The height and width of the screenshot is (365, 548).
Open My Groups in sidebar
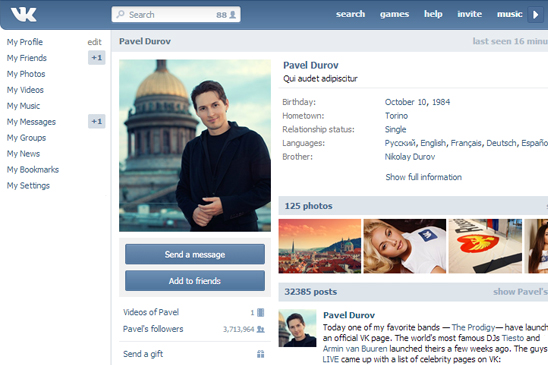tap(26, 138)
